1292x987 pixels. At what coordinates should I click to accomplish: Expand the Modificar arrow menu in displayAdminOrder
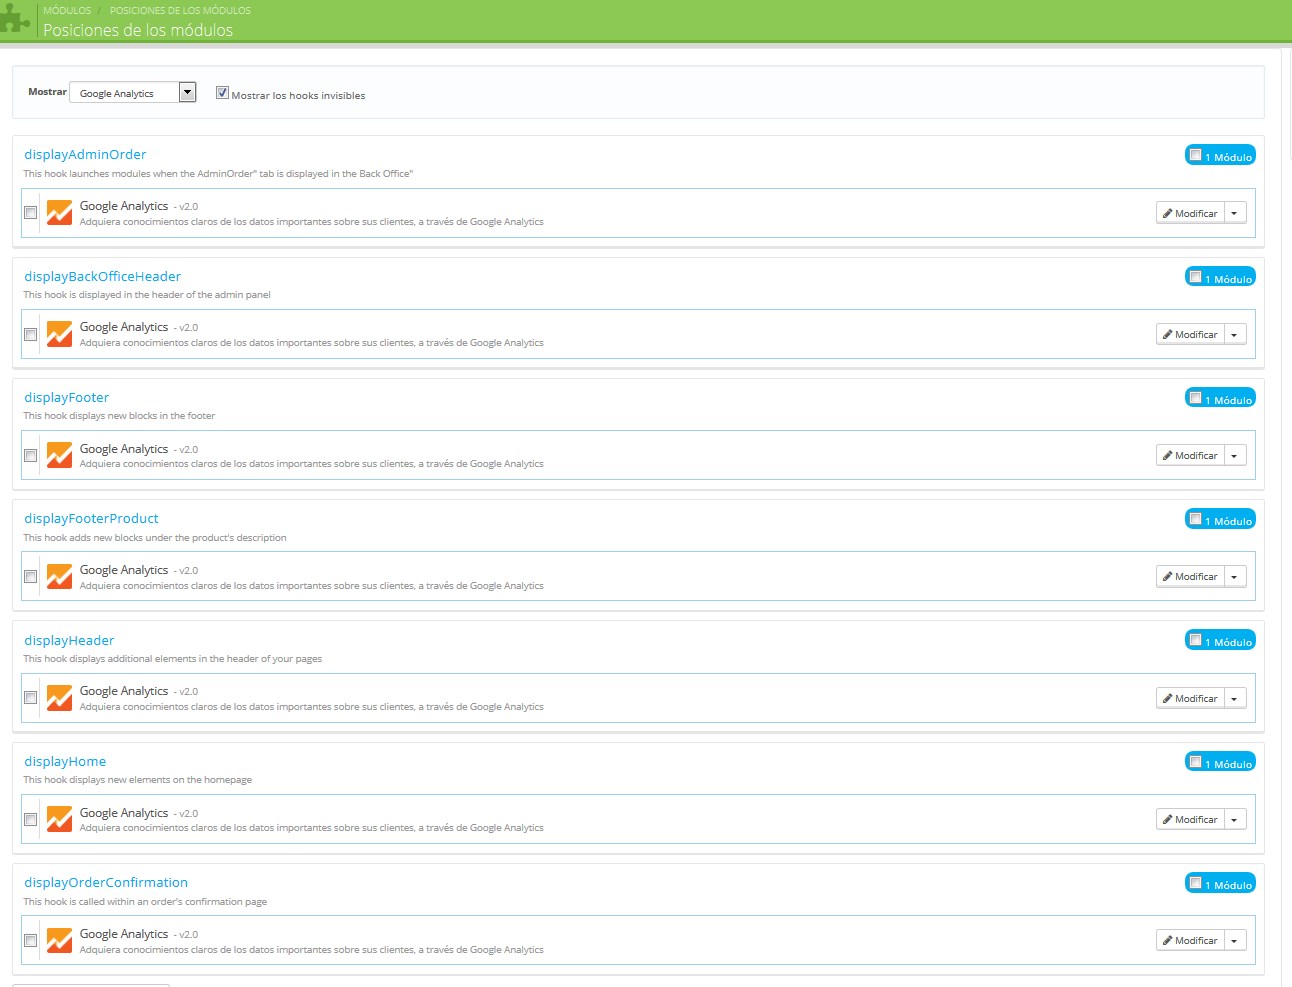[x=1235, y=213]
